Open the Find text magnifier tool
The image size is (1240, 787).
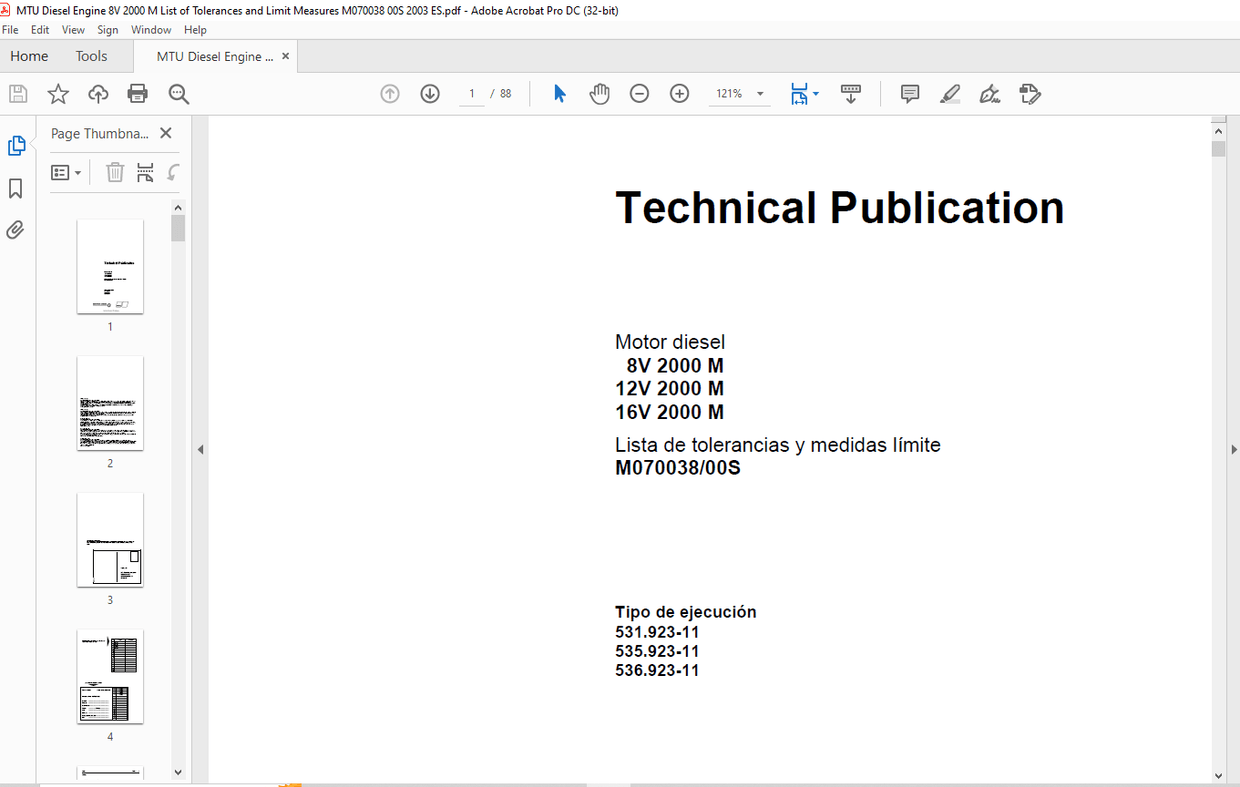179,94
